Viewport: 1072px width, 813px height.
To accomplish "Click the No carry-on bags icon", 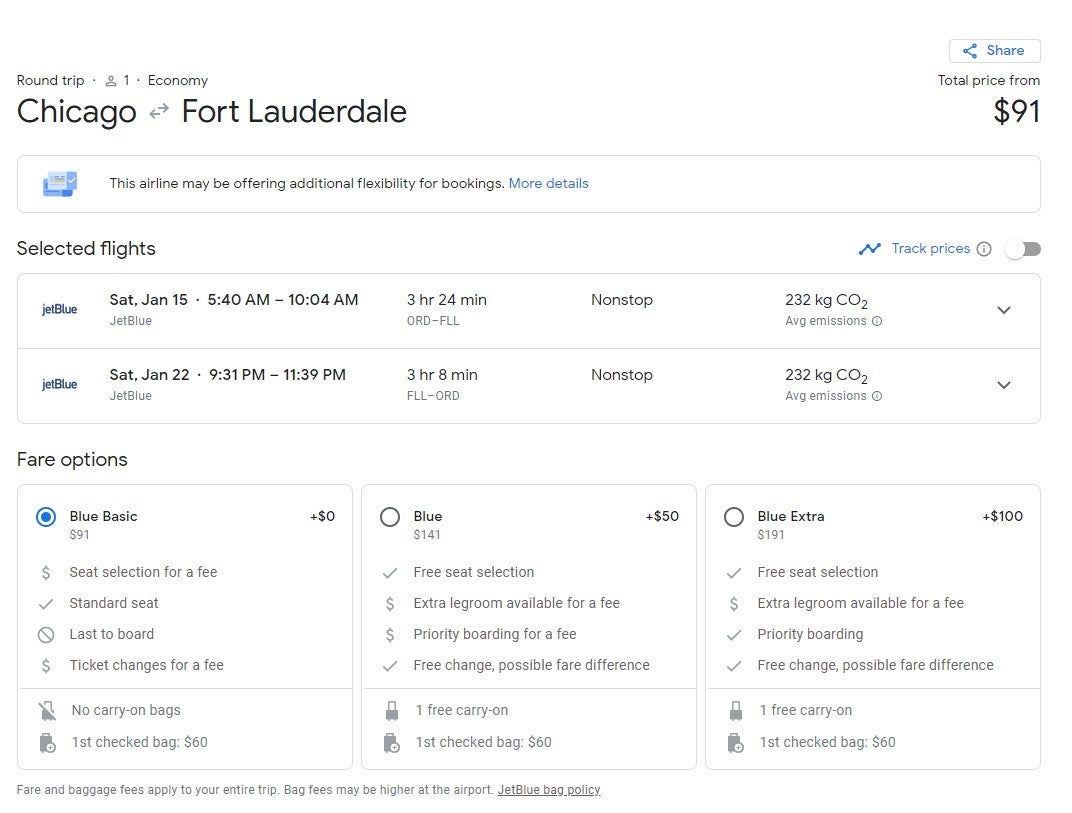I will (46, 711).
